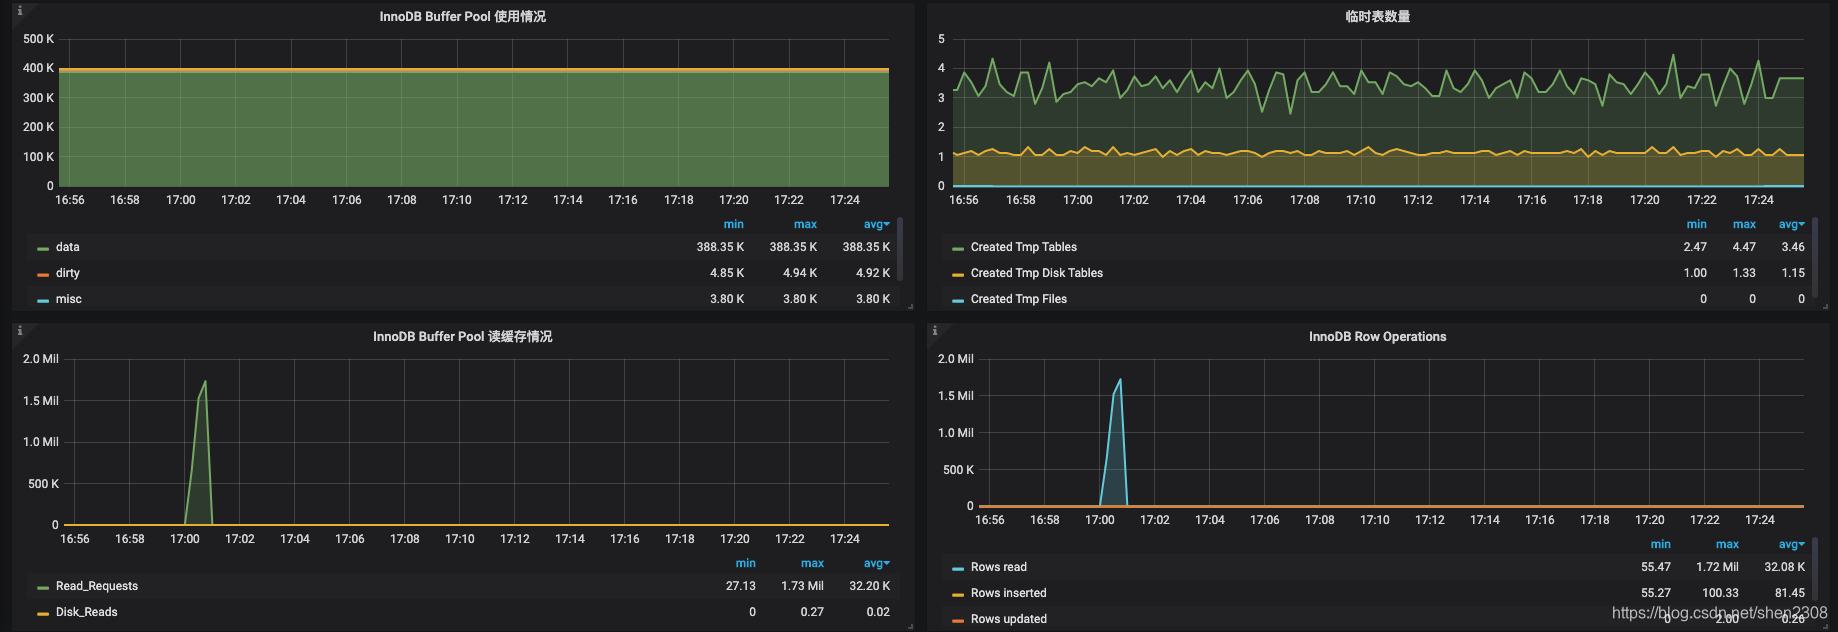Select Created Tmp Disk Tables avg value 1.15
Screen dimensions: 1838x632
1793,273
